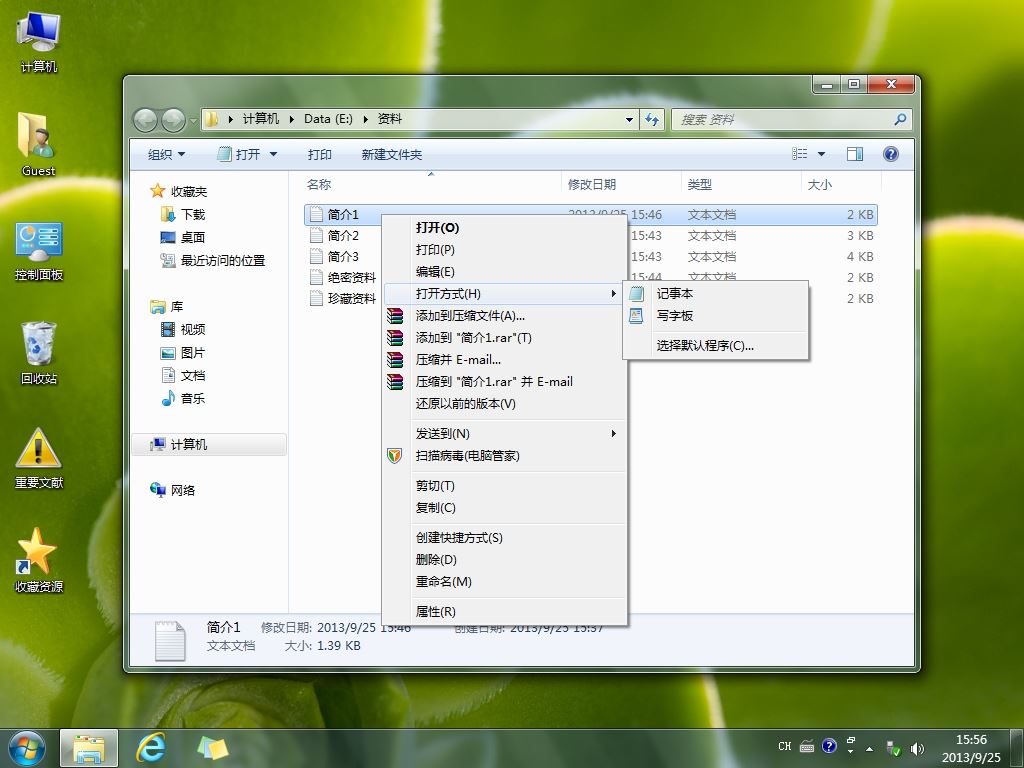The width and height of the screenshot is (1024, 768).
Task: Click 新建文件夹 toolbar button
Action: tap(392, 154)
